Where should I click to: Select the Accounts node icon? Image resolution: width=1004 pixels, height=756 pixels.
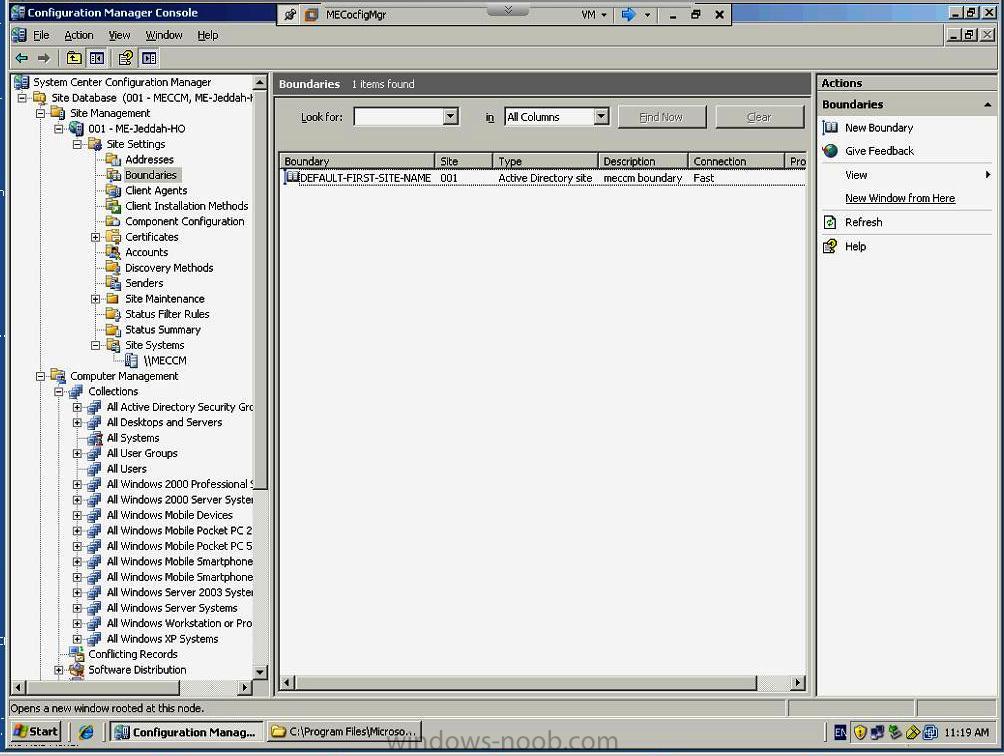tap(113, 252)
